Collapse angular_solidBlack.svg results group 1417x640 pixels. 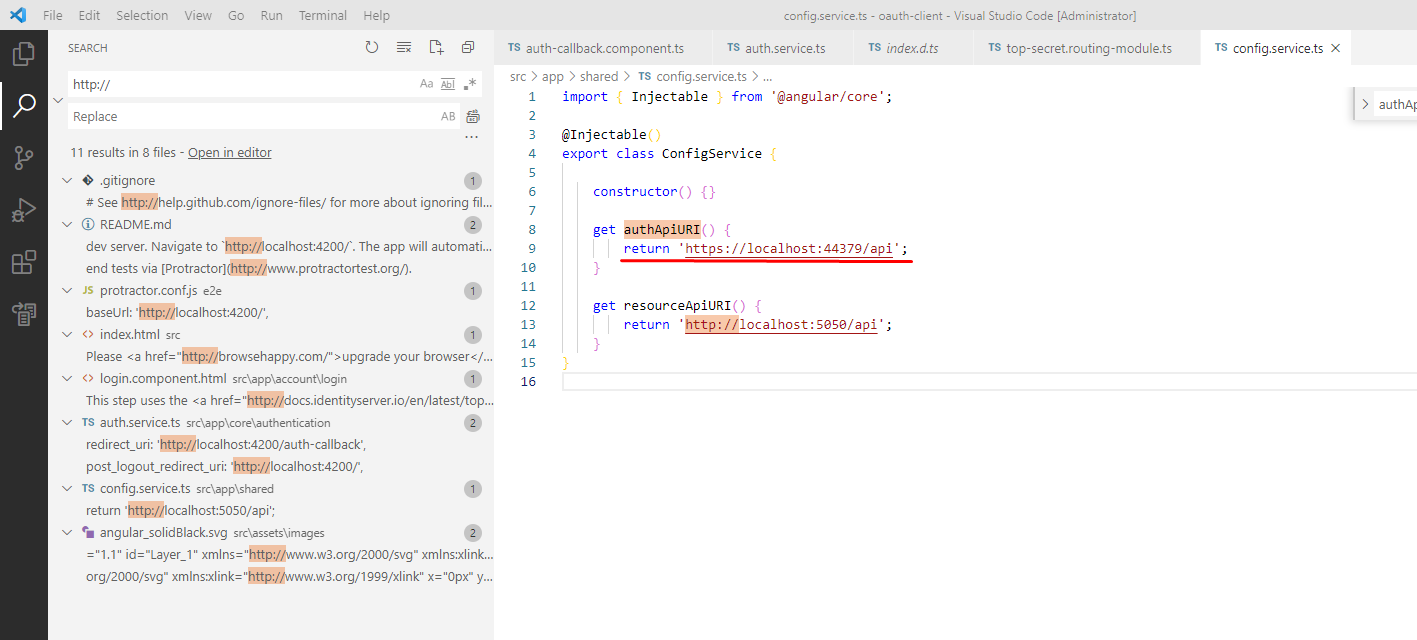pos(67,533)
